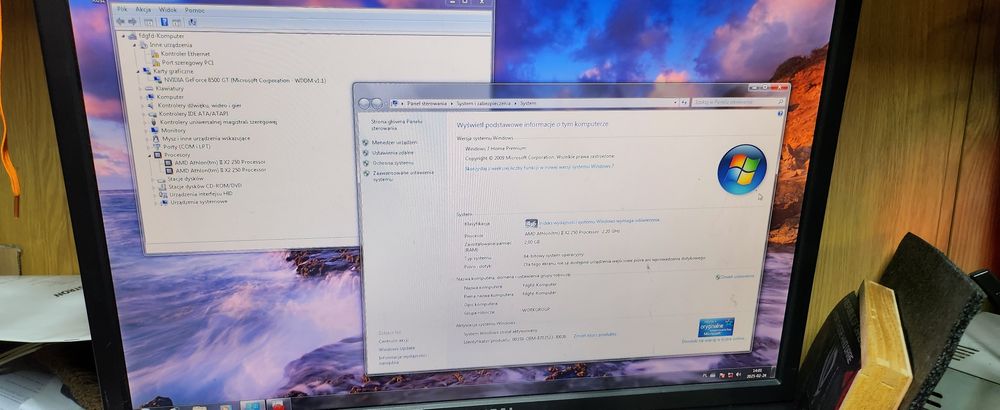The width and height of the screenshot is (1000, 410).
Task: Select Urządzenia interfejsu HID category
Action: pos(201,194)
